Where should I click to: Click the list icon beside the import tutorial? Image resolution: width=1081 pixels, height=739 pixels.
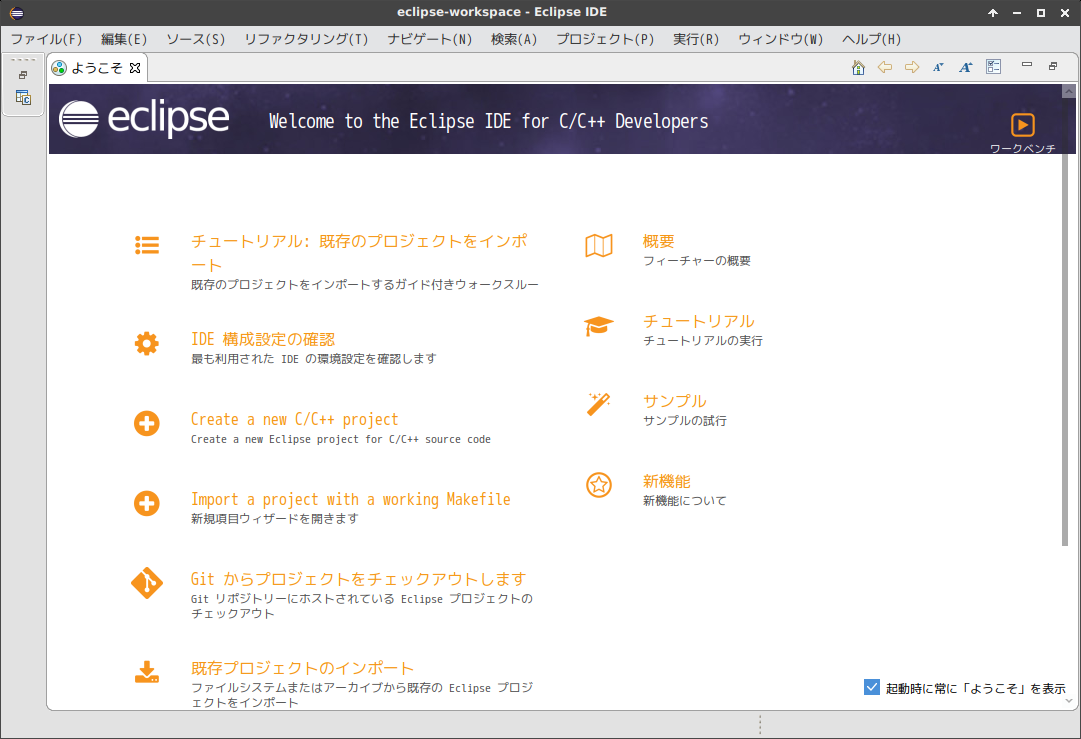click(x=147, y=245)
